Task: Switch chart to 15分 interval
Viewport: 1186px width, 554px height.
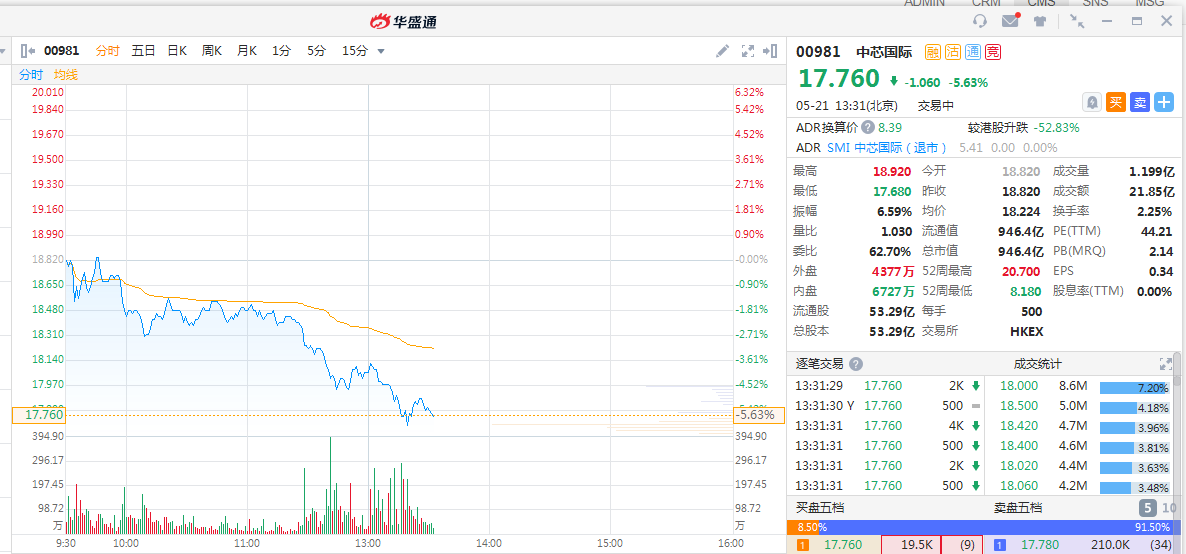Action: [355, 51]
